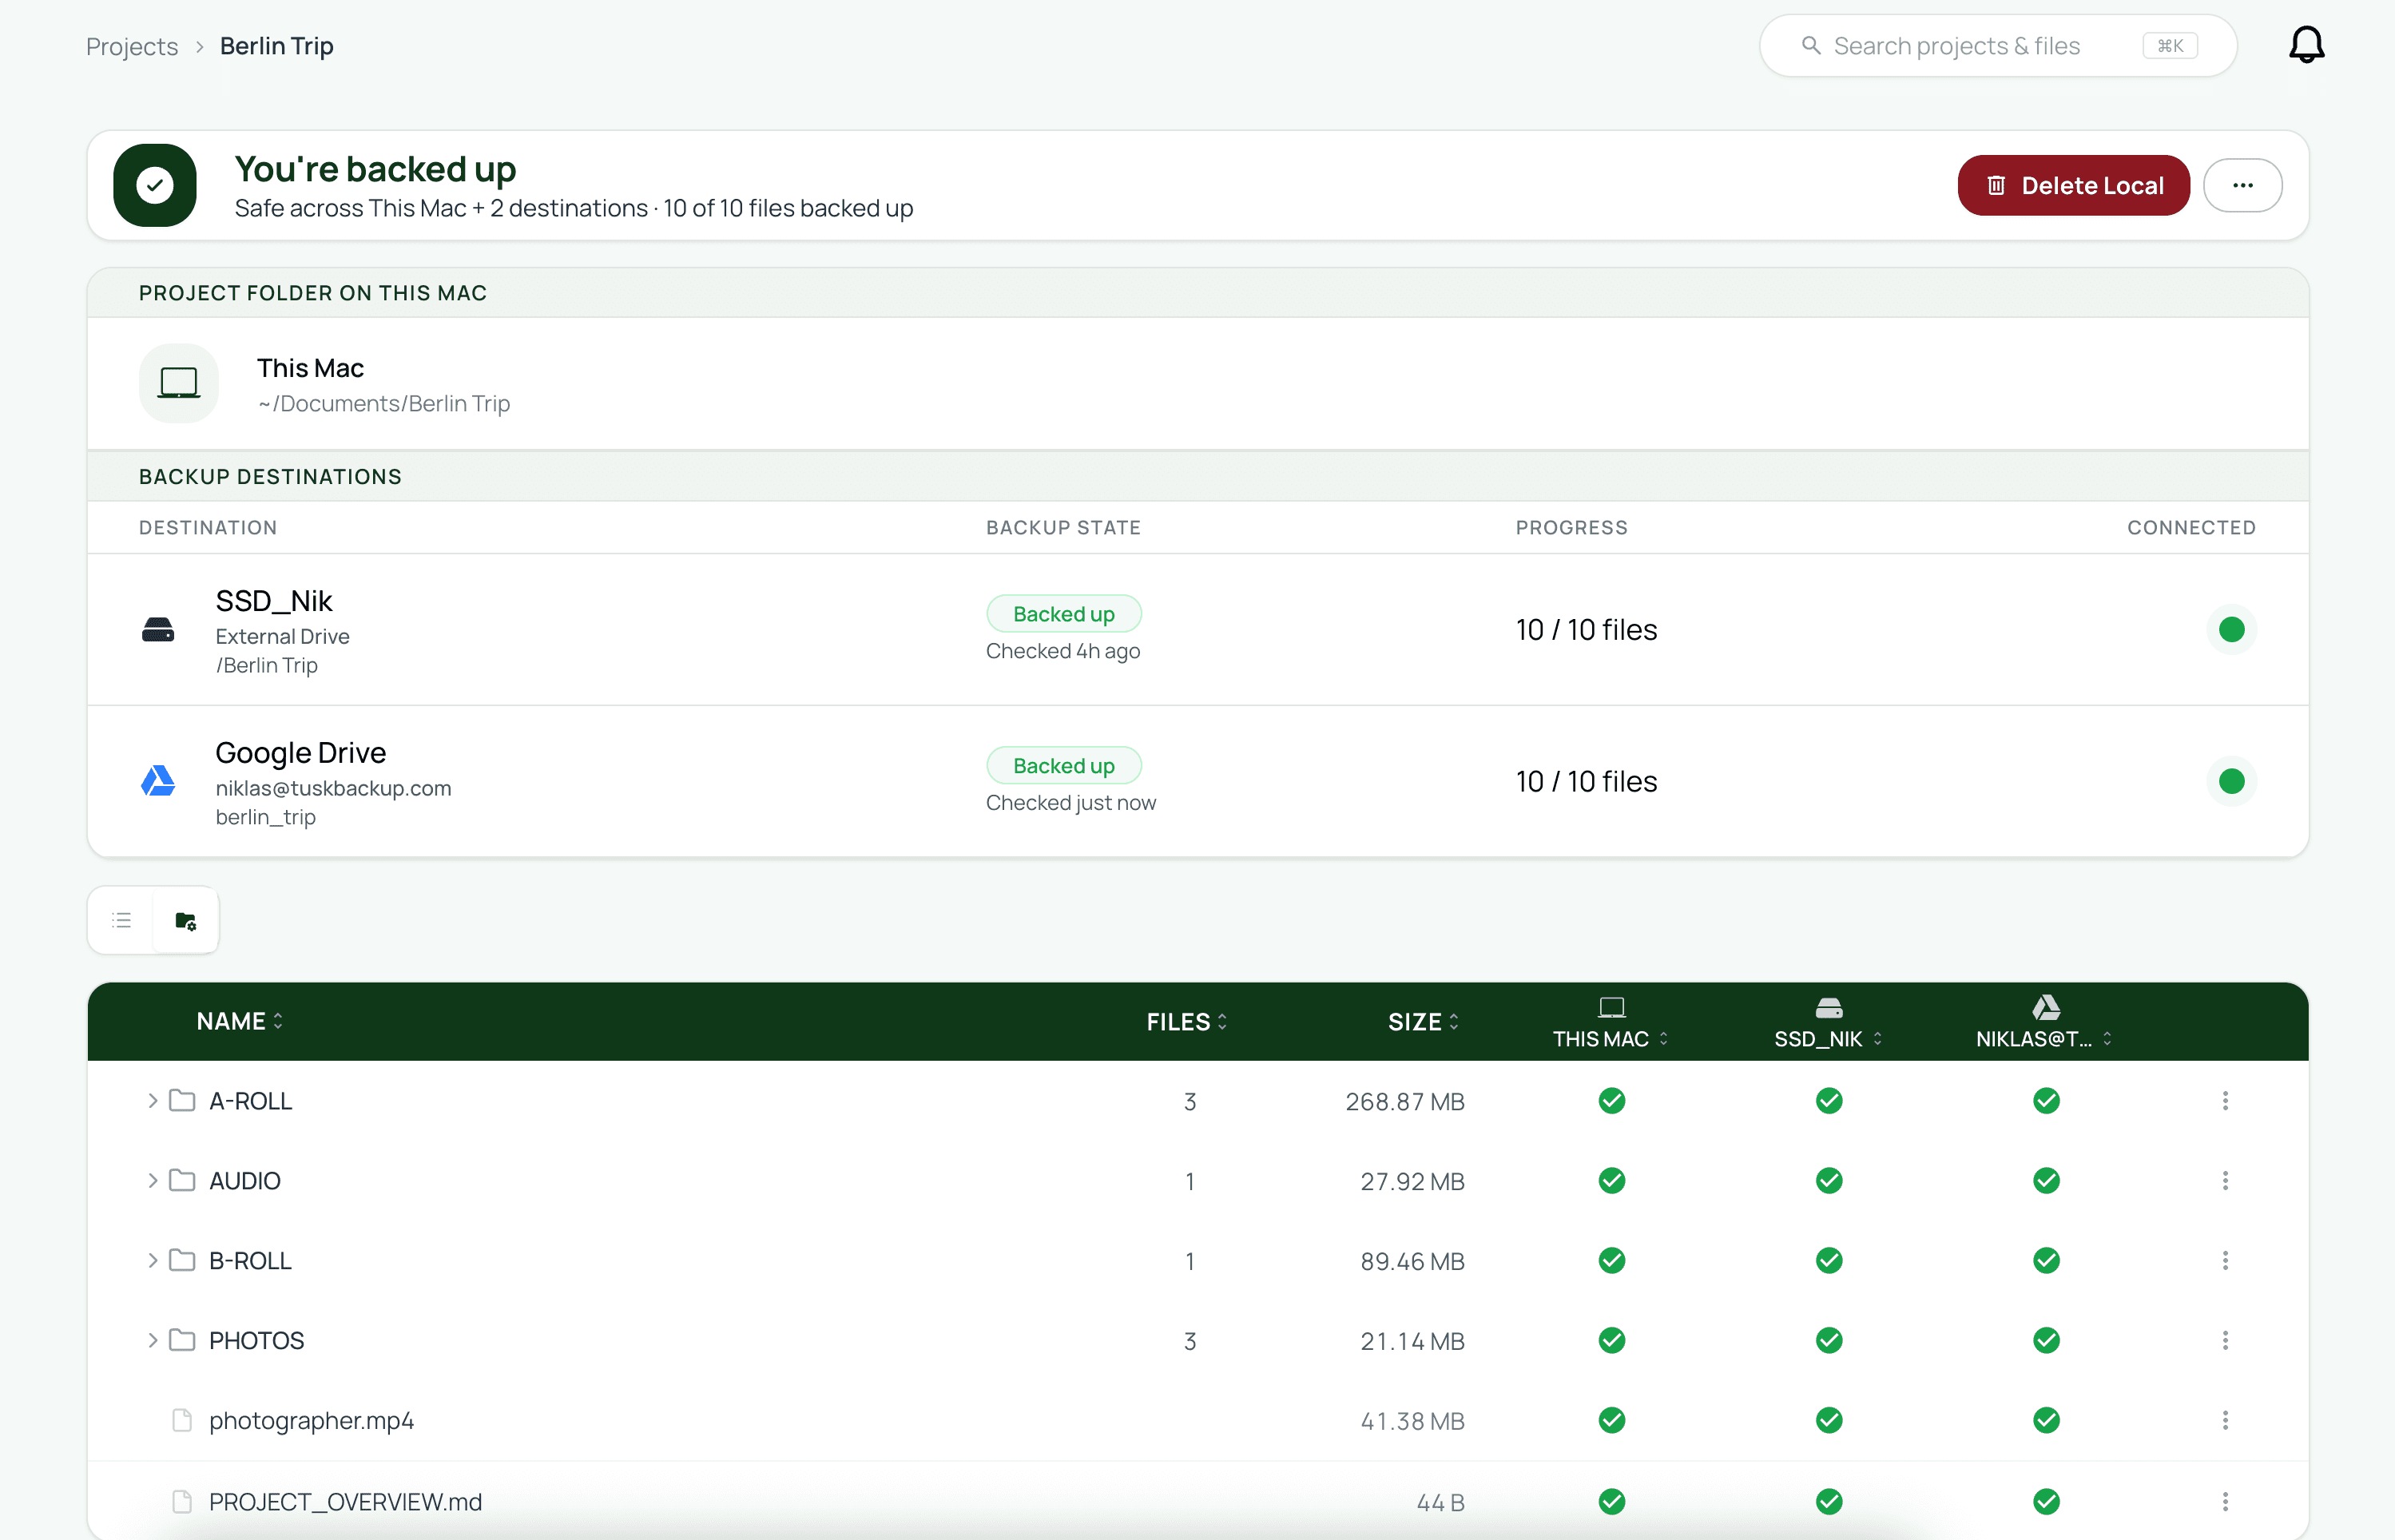Click A-ROLL Google Drive checkmark
Image resolution: width=2395 pixels, height=1540 pixels.
tap(2046, 1101)
